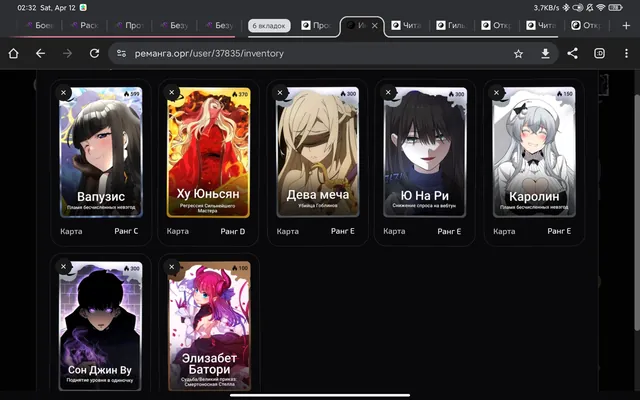640x400 pixels.
Task: Remove the Каролин card with X
Action: coord(496,93)
